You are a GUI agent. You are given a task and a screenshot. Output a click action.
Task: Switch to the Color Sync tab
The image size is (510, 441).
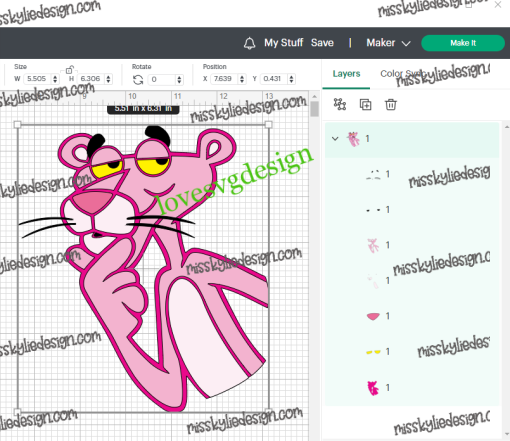[x=402, y=74]
